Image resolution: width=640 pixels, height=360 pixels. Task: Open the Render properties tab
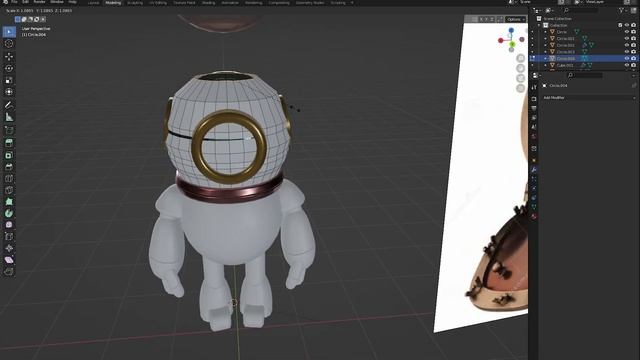(x=534, y=98)
